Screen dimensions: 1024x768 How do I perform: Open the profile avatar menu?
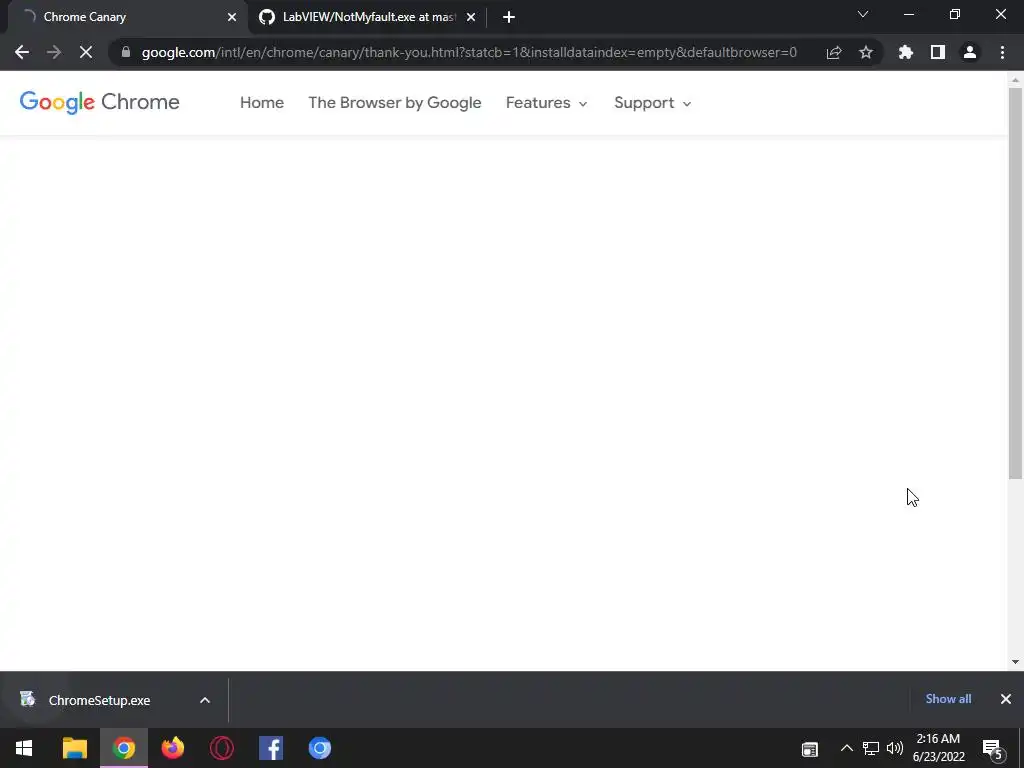[x=970, y=52]
